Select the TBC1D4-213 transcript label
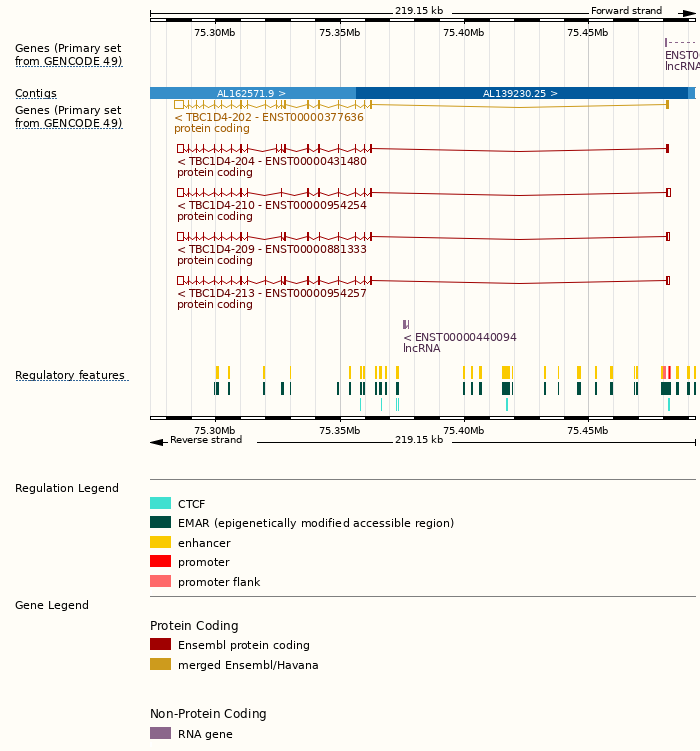The height and width of the screenshot is (751, 700). coord(271,293)
